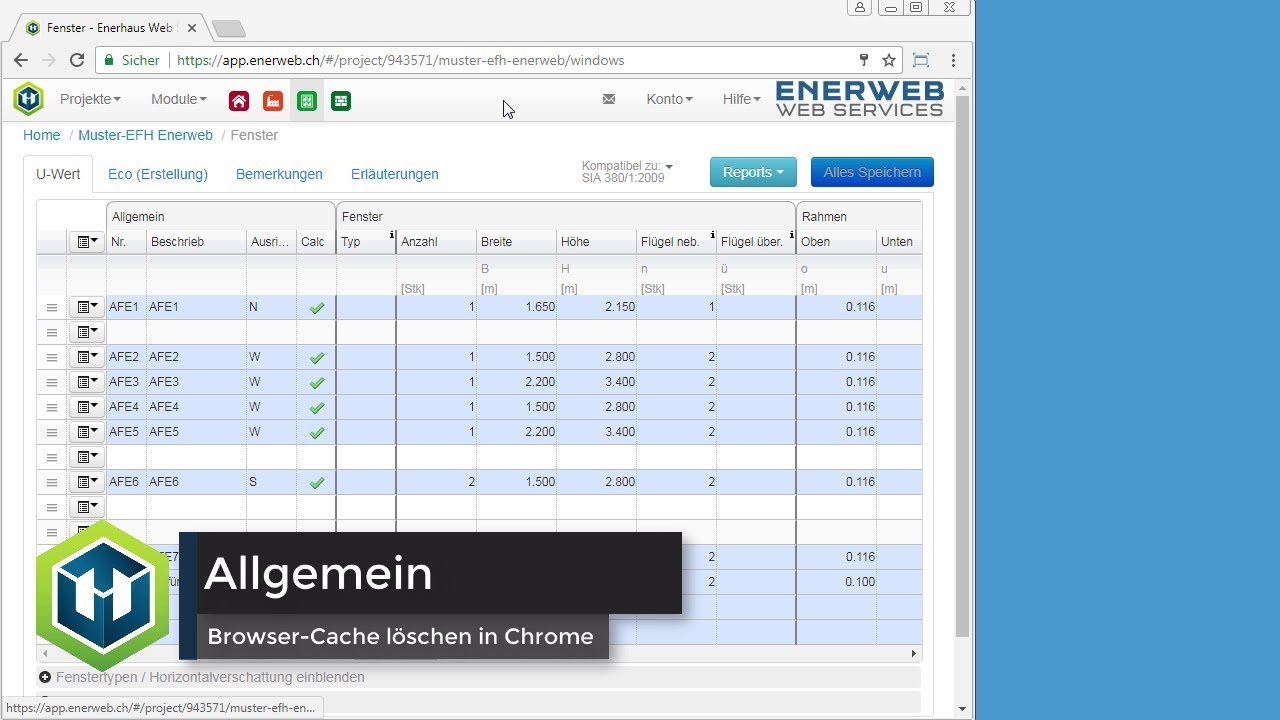
Task: Click the Höhe column header
Action: click(x=596, y=242)
